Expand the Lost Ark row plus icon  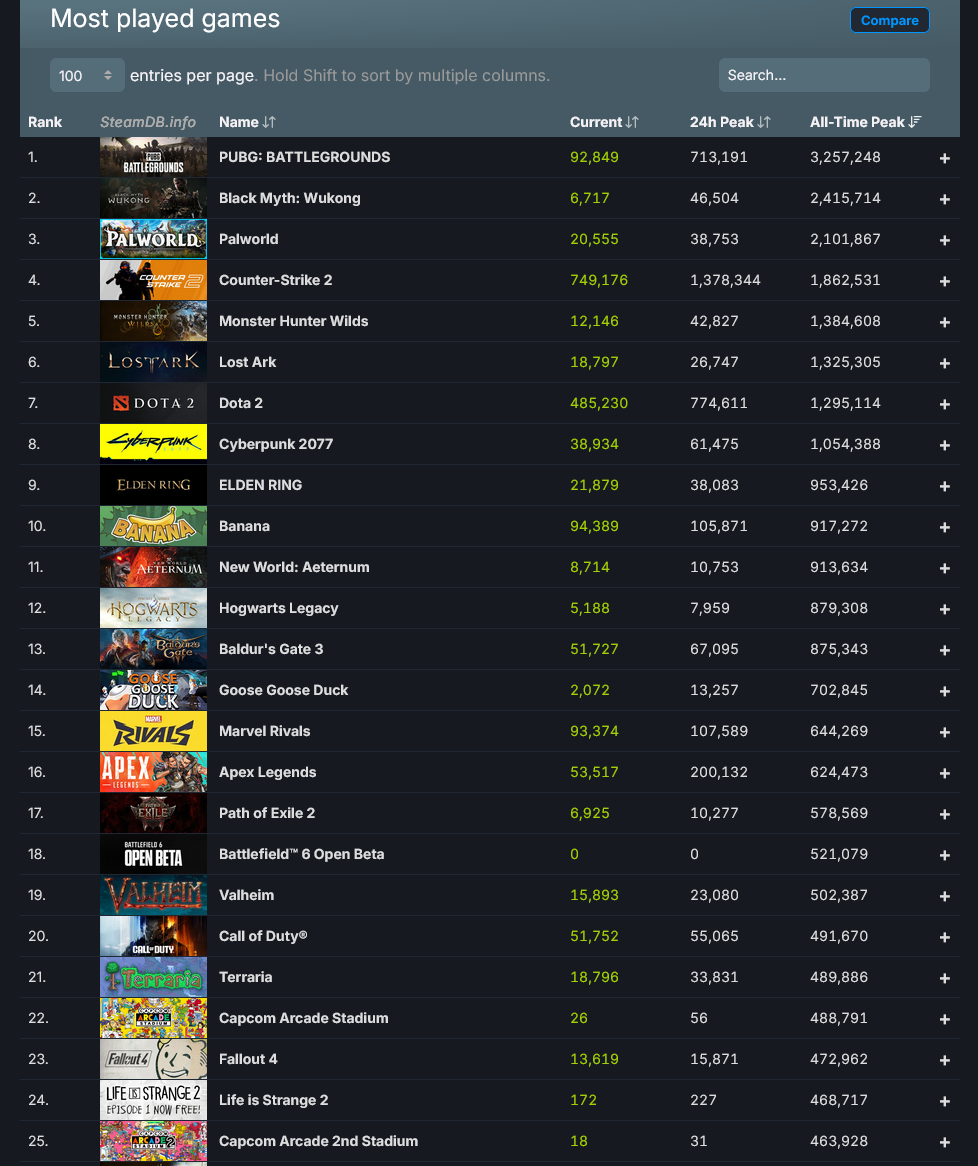[x=945, y=363]
